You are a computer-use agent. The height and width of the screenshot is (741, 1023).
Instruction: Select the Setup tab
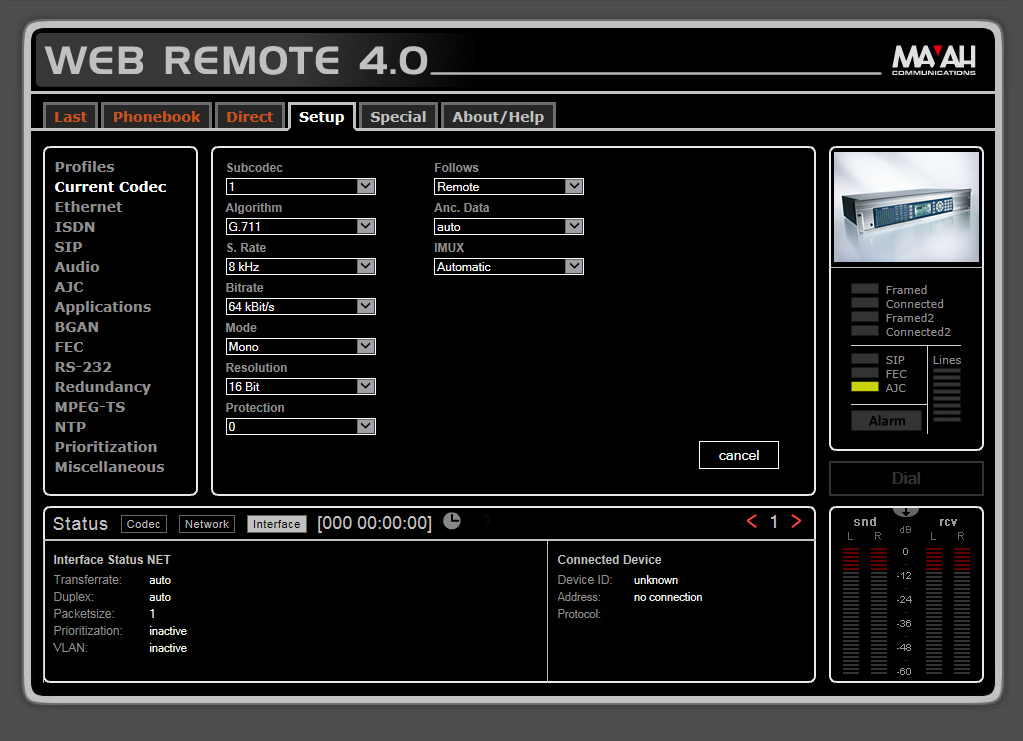[x=322, y=117]
